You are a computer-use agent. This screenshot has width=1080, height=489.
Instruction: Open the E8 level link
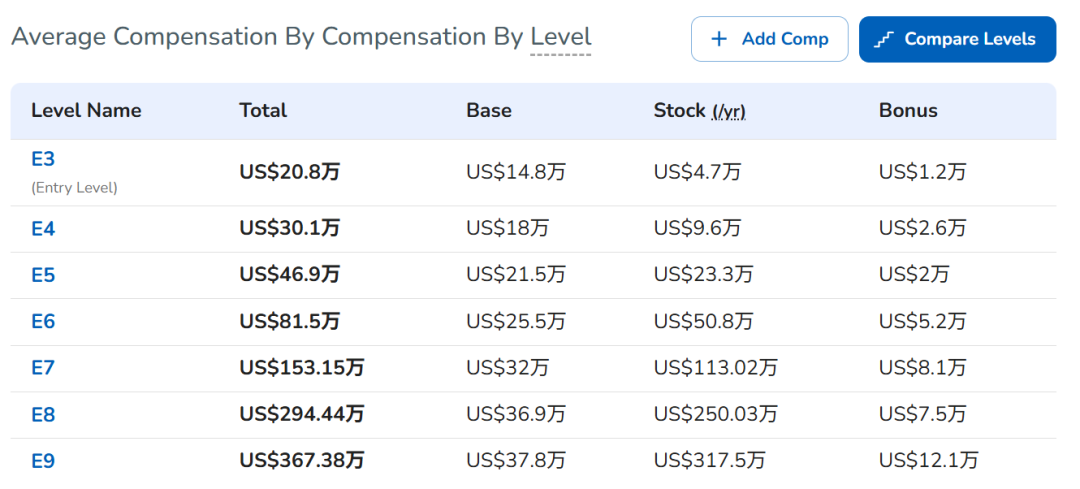point(43,415)
